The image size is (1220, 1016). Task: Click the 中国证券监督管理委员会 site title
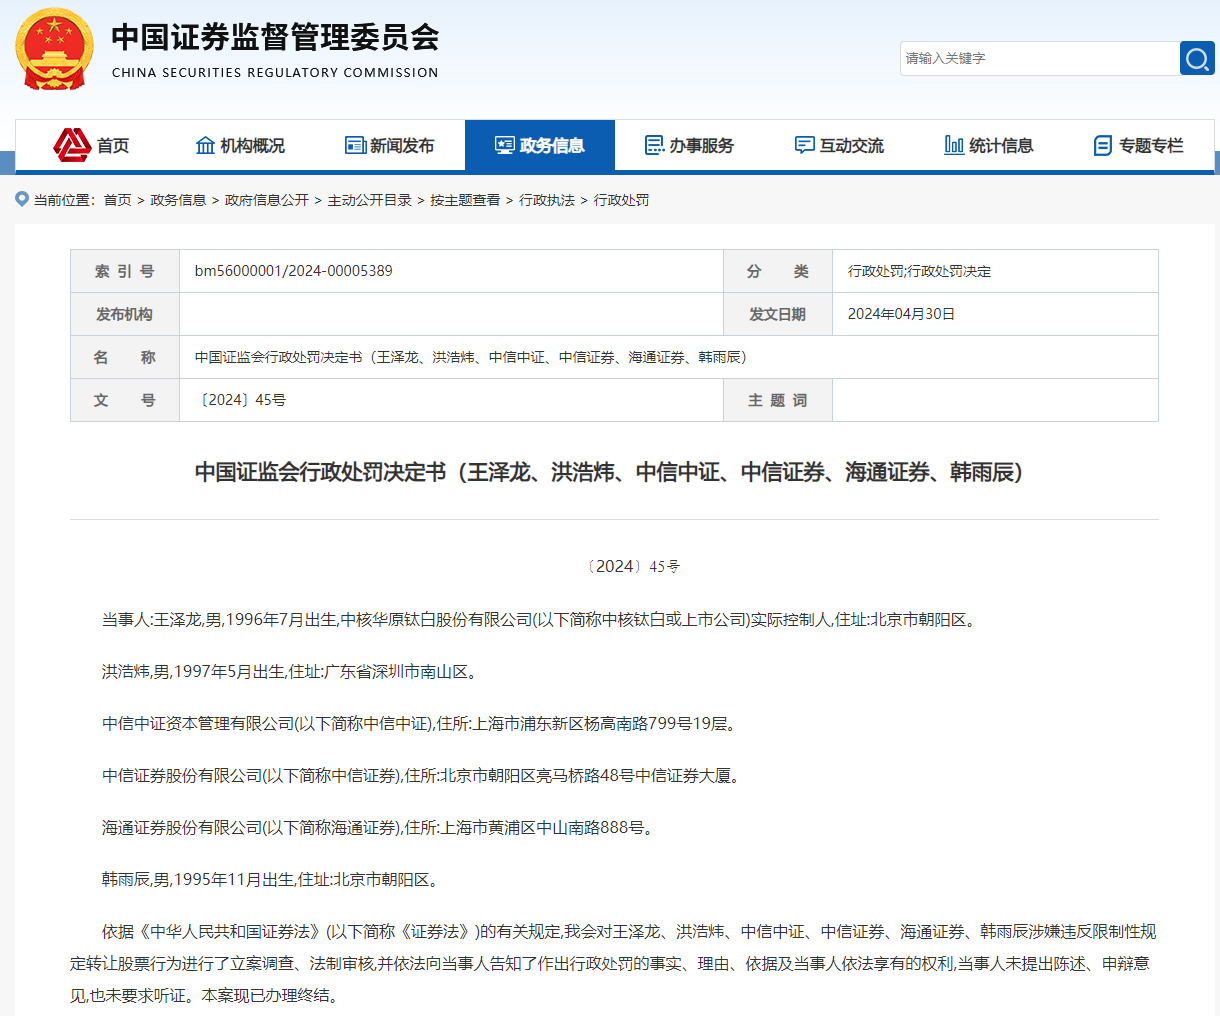275,38
